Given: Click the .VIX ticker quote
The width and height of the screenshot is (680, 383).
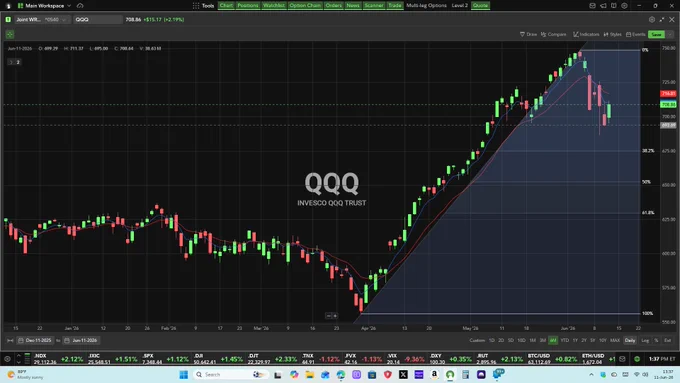Looking at the screenshot, I should [x=406, y=359].
